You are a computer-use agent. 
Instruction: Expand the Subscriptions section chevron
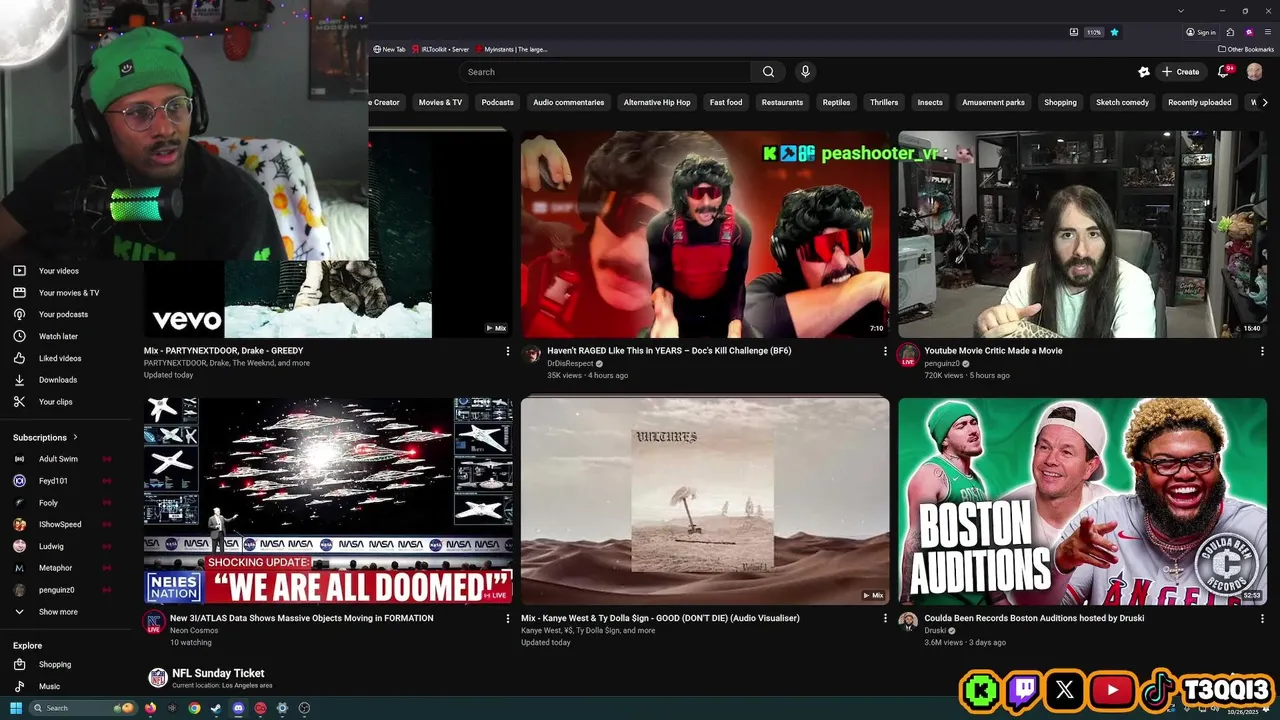75,437
